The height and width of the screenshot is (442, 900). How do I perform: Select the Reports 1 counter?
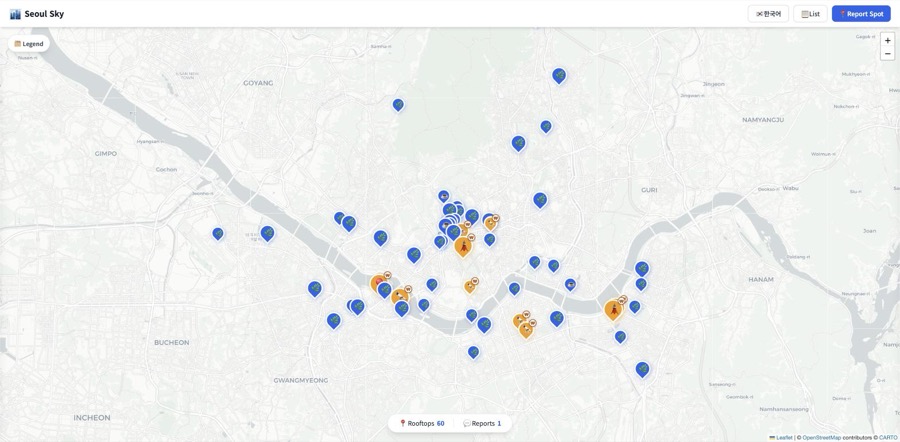482,424
